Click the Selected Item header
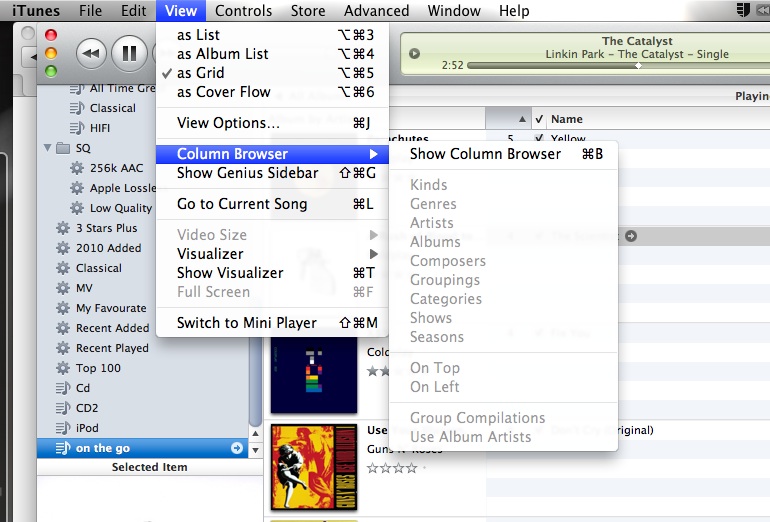Screen dimensions: 770x522 tap(150, 467)
